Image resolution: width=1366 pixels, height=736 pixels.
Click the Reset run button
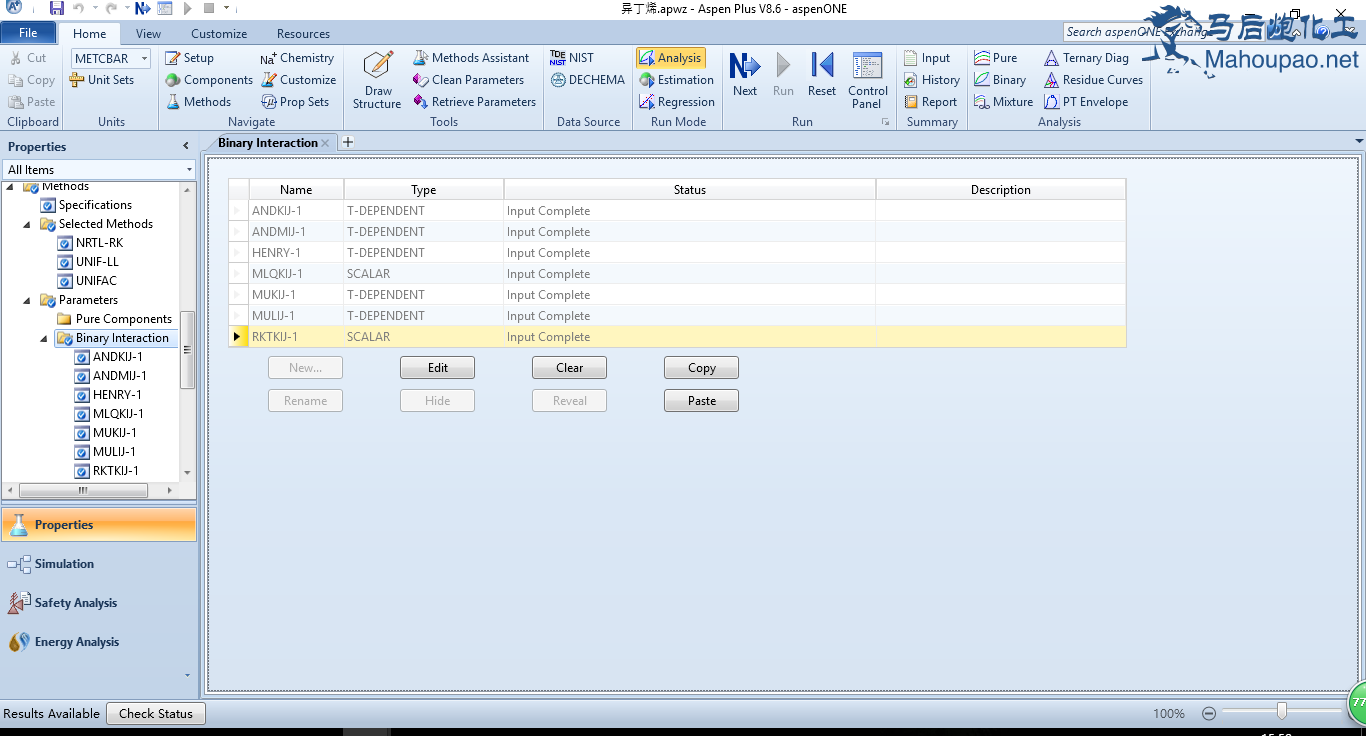point(822,75)
